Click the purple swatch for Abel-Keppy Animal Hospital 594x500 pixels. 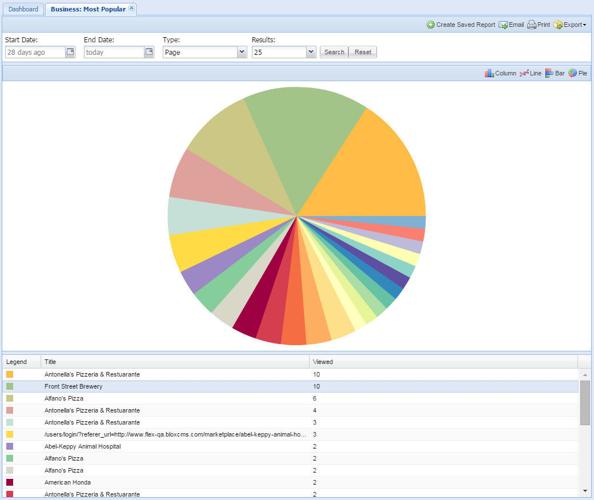pos(9,446)
